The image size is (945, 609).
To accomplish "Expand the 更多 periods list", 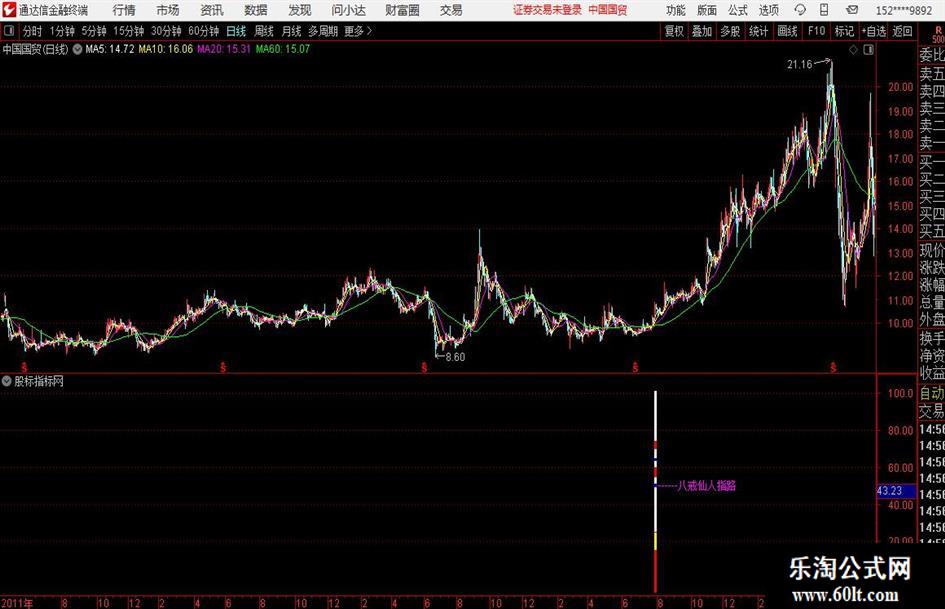I will 358,31.
